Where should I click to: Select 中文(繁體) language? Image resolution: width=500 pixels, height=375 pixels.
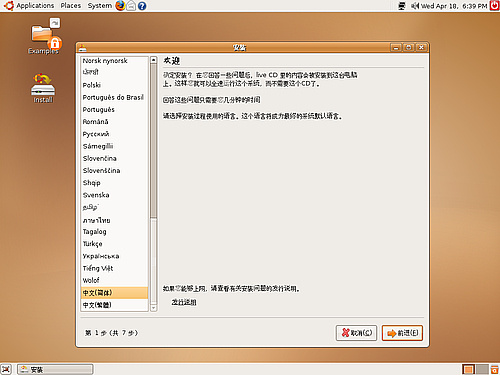114,305
